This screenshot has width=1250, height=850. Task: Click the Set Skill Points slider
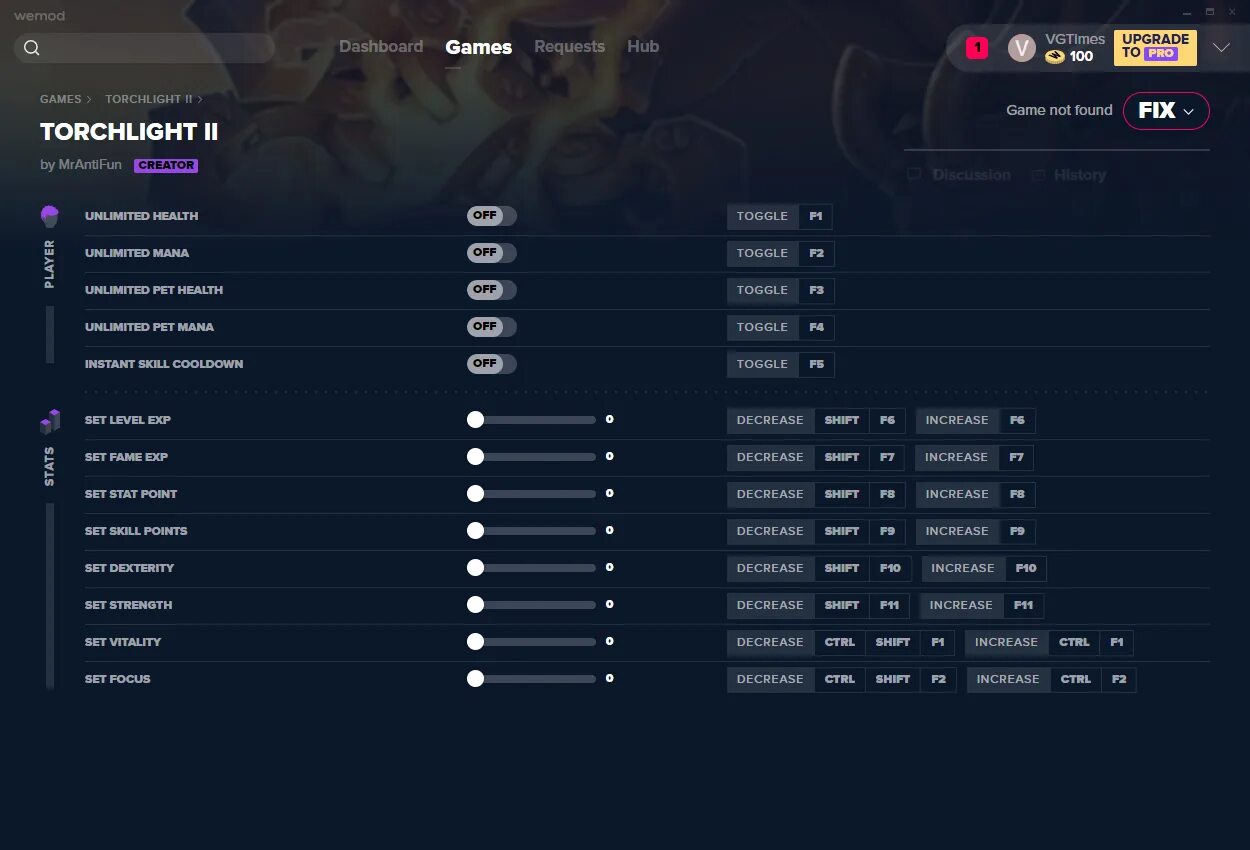point(531,531)
